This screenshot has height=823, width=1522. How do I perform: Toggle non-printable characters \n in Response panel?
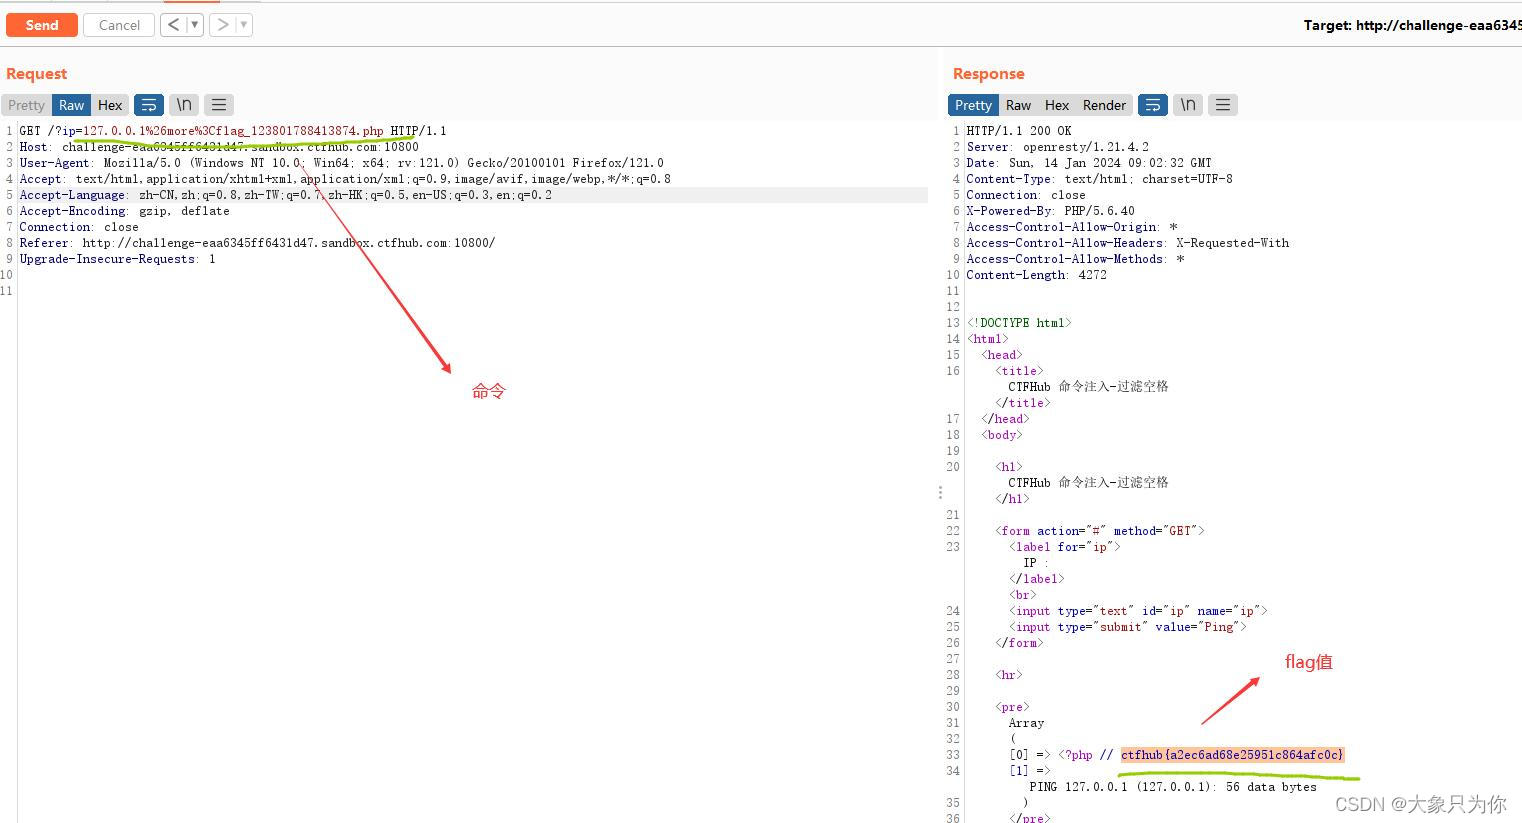click(1188, 105)
